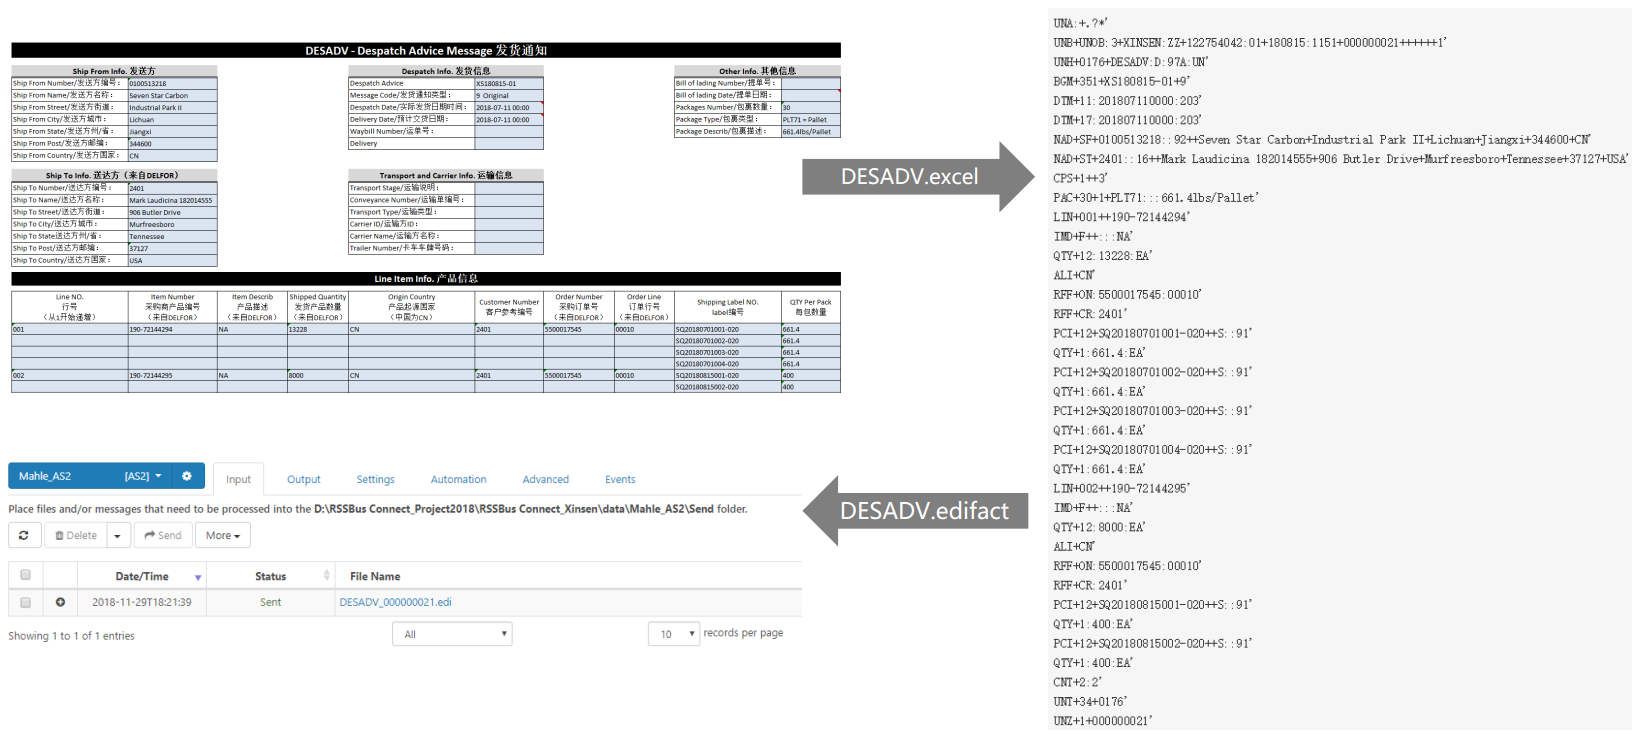
Task: Click the 190-72144294 item number cell
Action: (172, 329)
